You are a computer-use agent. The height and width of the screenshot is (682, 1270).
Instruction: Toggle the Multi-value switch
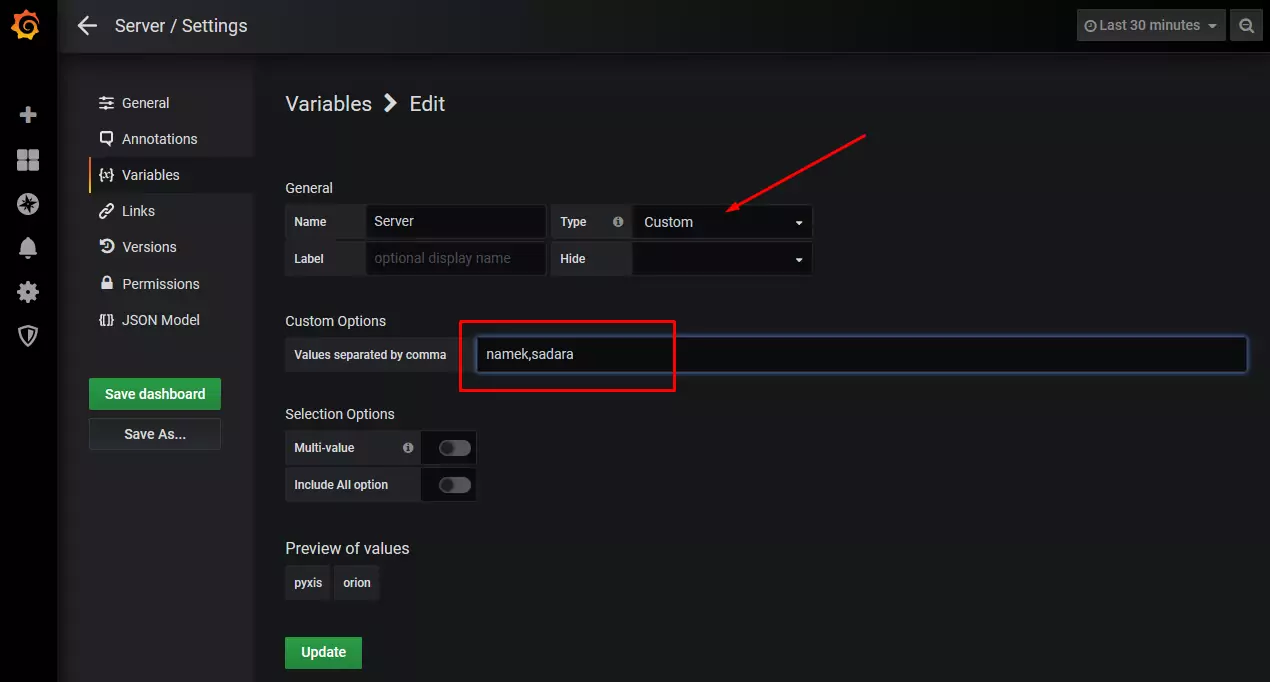(455, 448)
